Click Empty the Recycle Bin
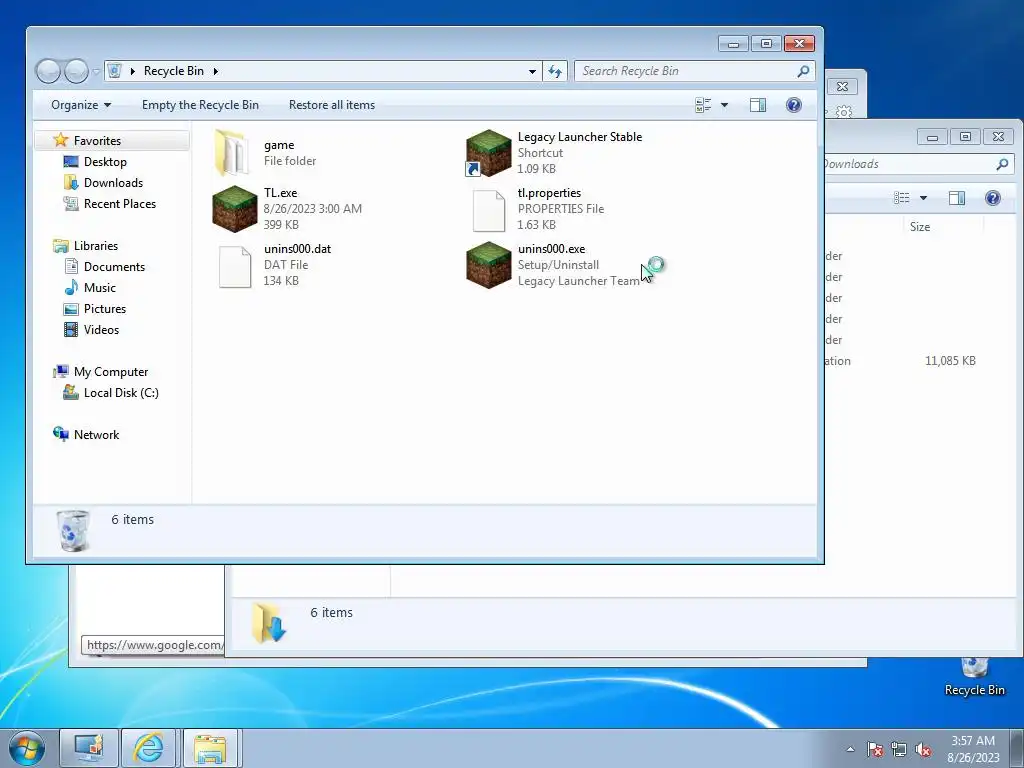 [200, 105]
